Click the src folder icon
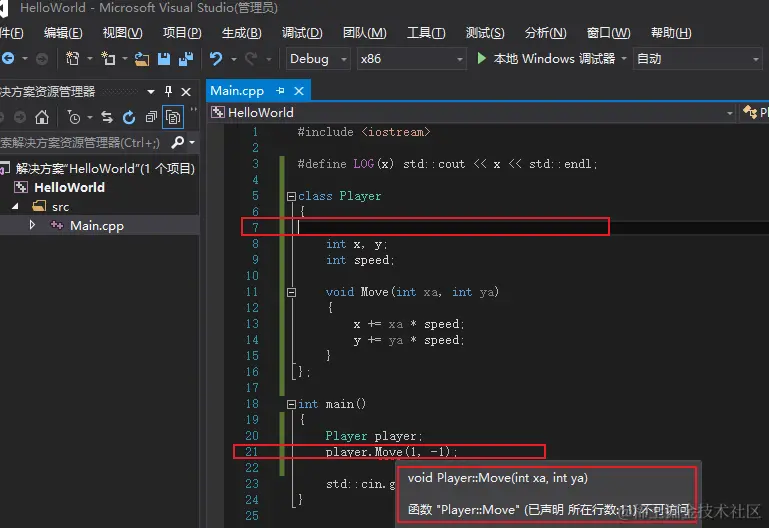Viewport: 769px width, 528px height. tap(39, 206)
